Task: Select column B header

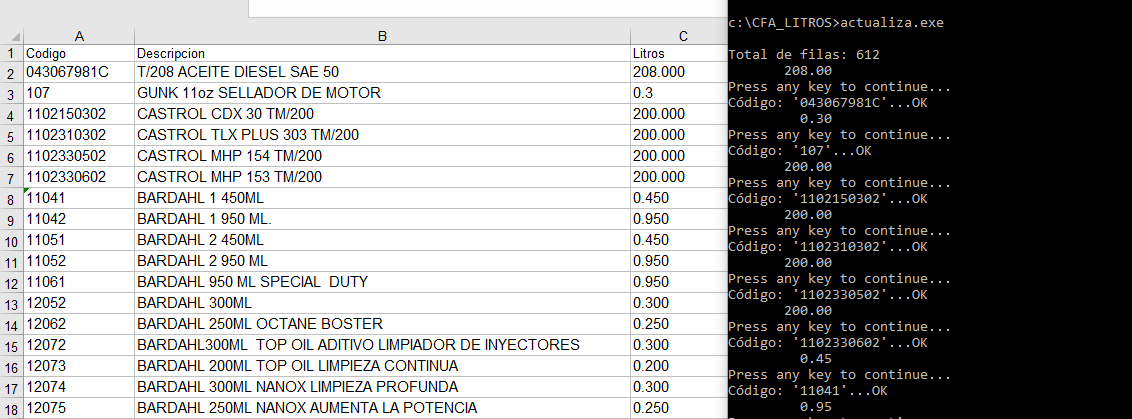Action: coord(383,36)
